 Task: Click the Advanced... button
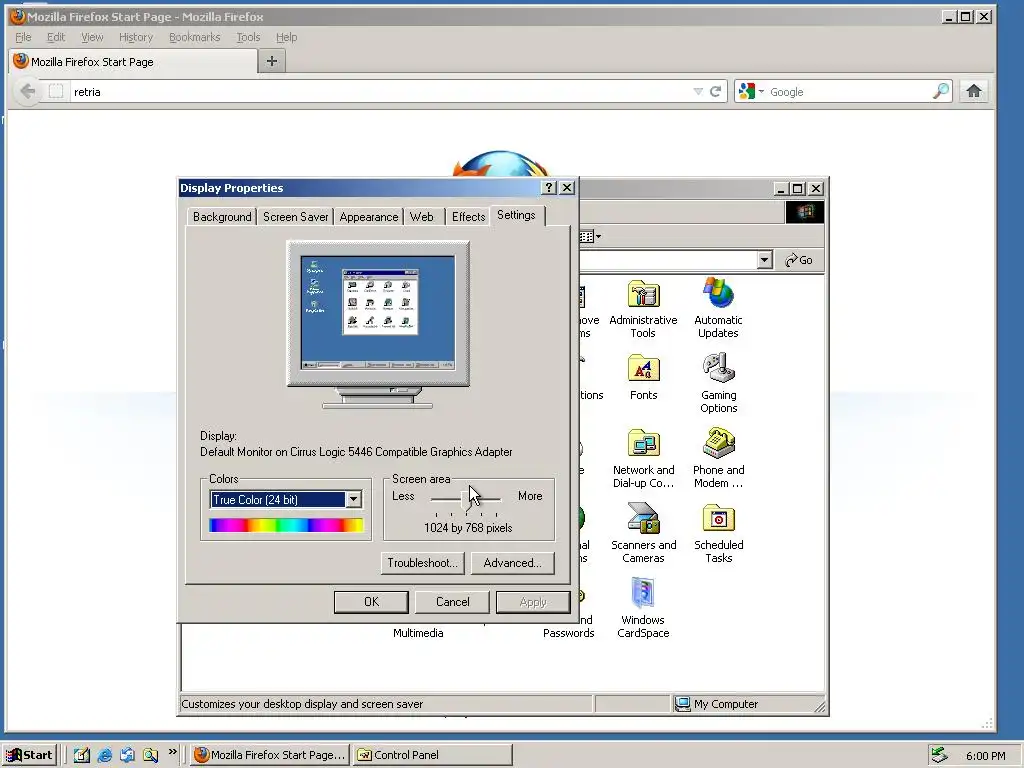[x=513, y=563]
